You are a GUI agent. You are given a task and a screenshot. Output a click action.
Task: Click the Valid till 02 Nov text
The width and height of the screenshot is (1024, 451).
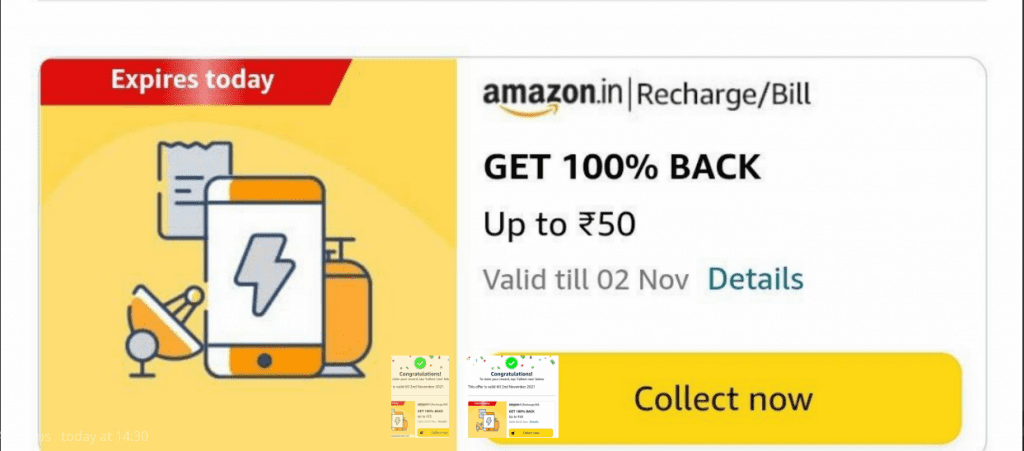586,280
